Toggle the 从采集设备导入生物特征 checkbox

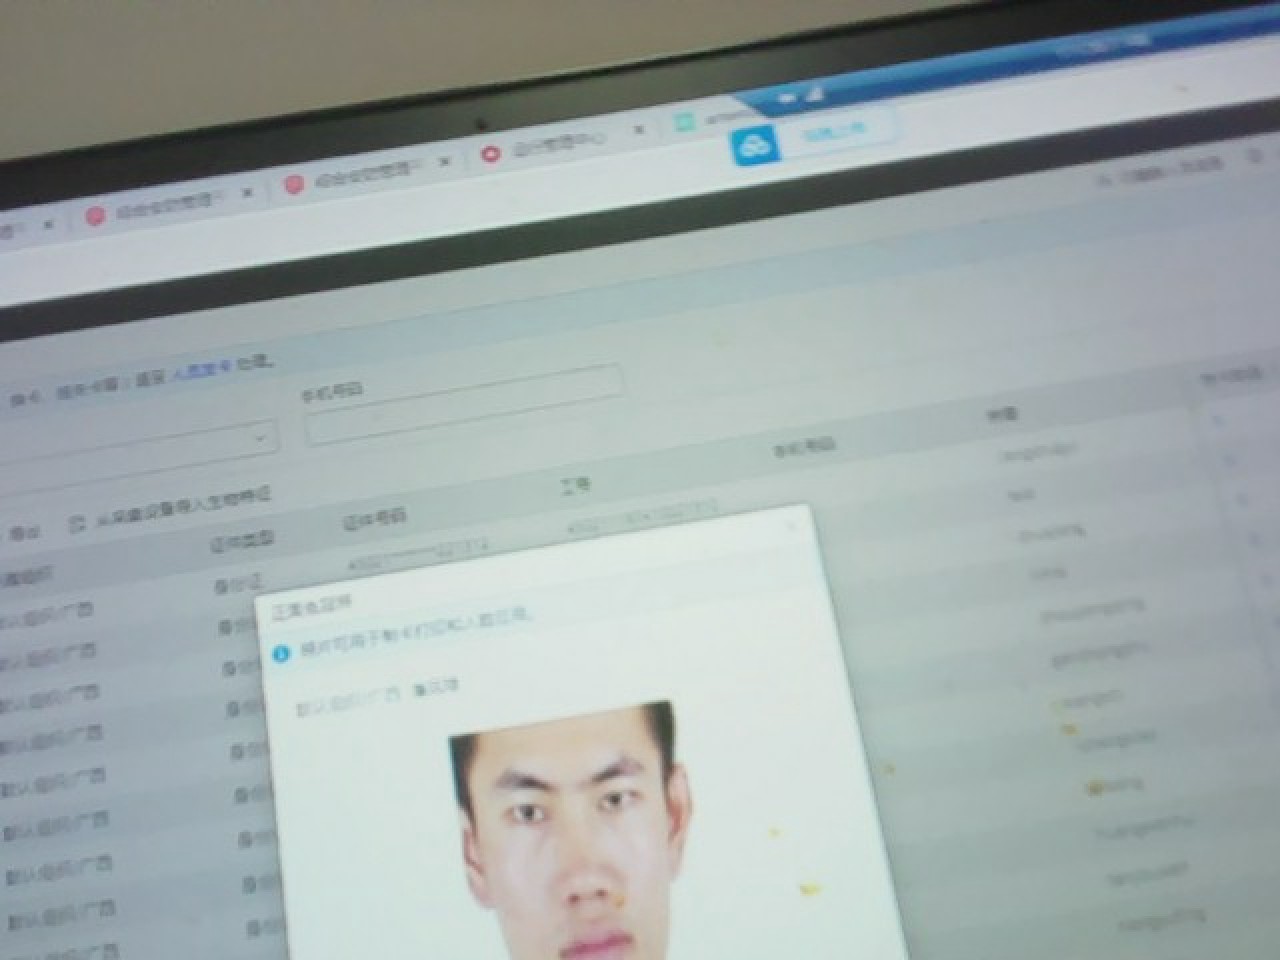click(x=78, y=523)
